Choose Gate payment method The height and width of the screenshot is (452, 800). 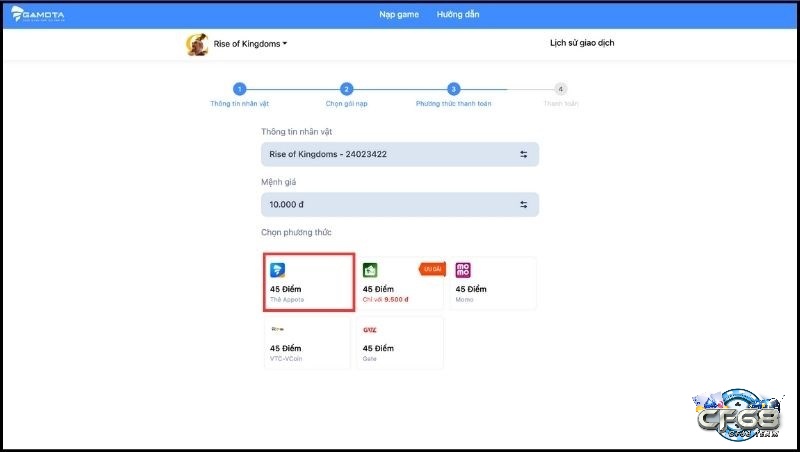(400, 342)
